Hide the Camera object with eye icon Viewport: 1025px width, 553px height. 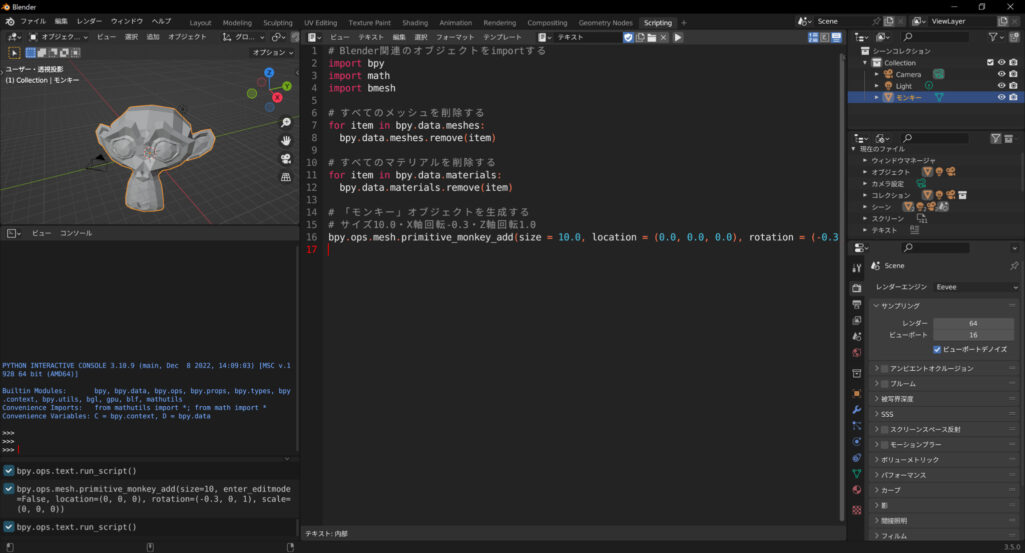tap(1001, 74)
